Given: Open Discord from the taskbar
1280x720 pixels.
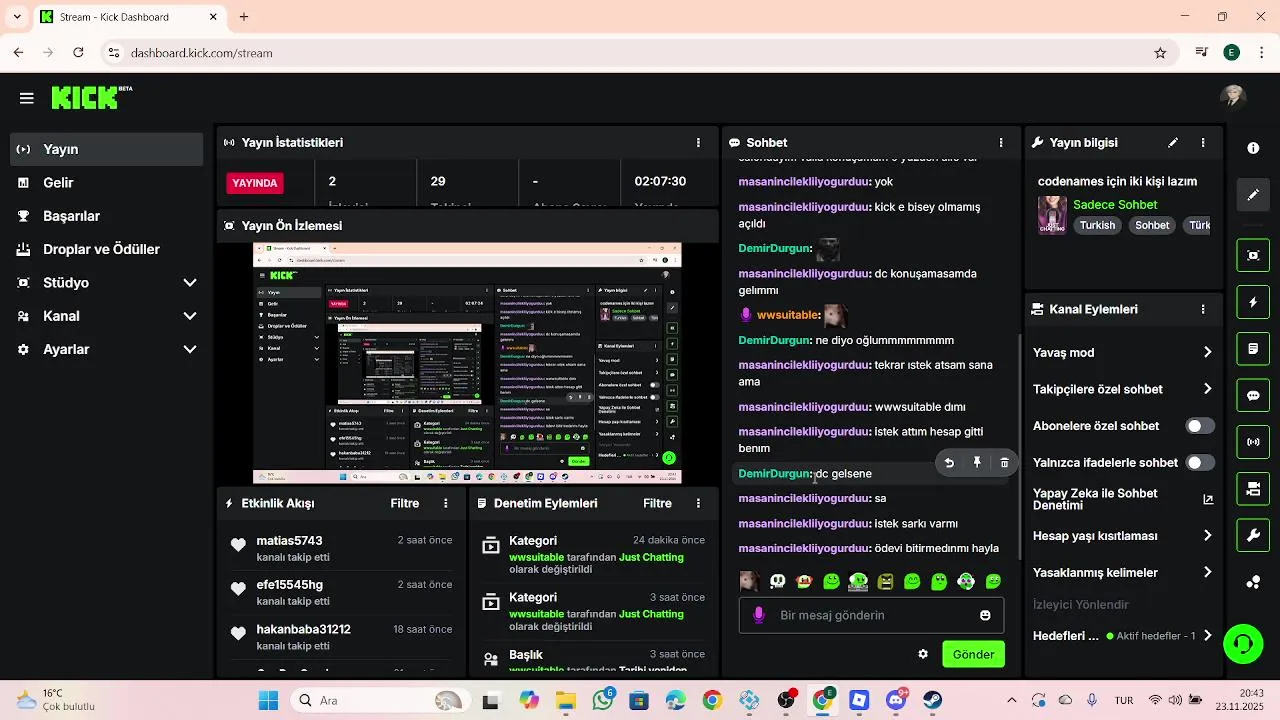Looking at the screenshot, I should 896,701.
